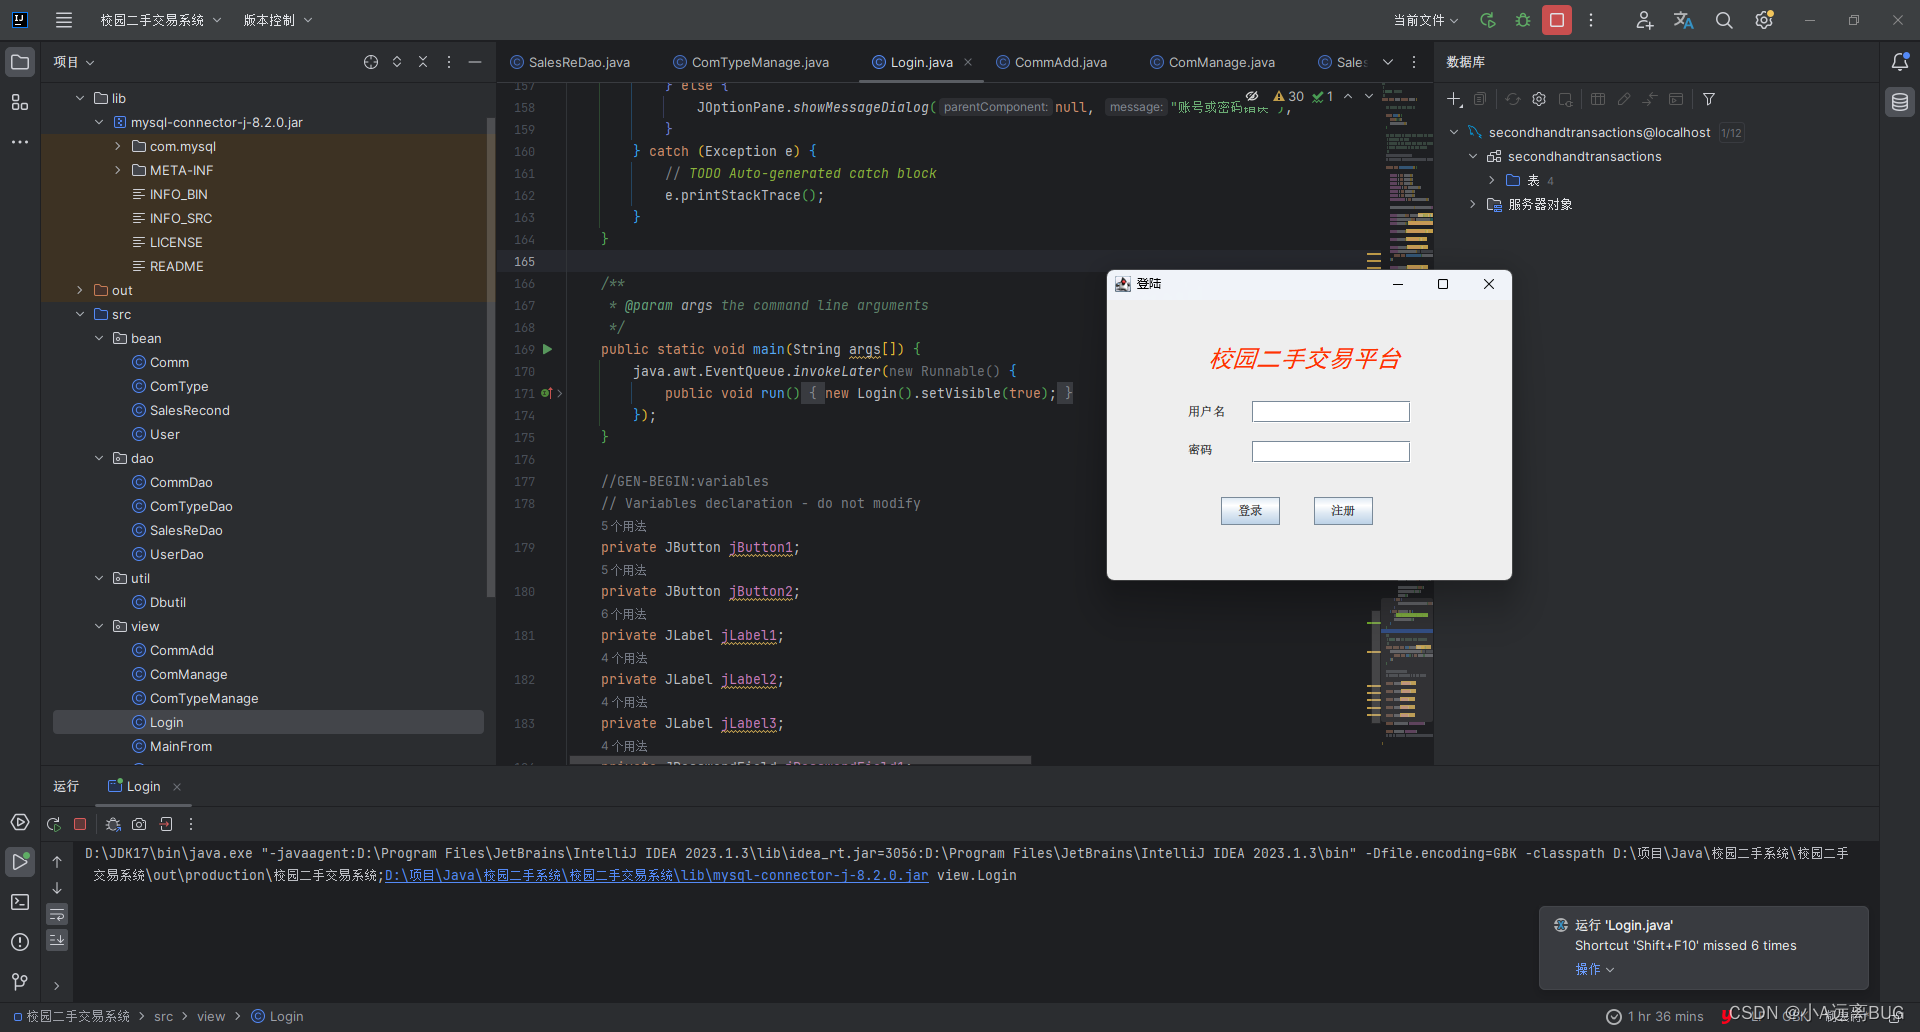
Task: Refresh the secondhandtransactions database connection
Action: click(1512, 99)
